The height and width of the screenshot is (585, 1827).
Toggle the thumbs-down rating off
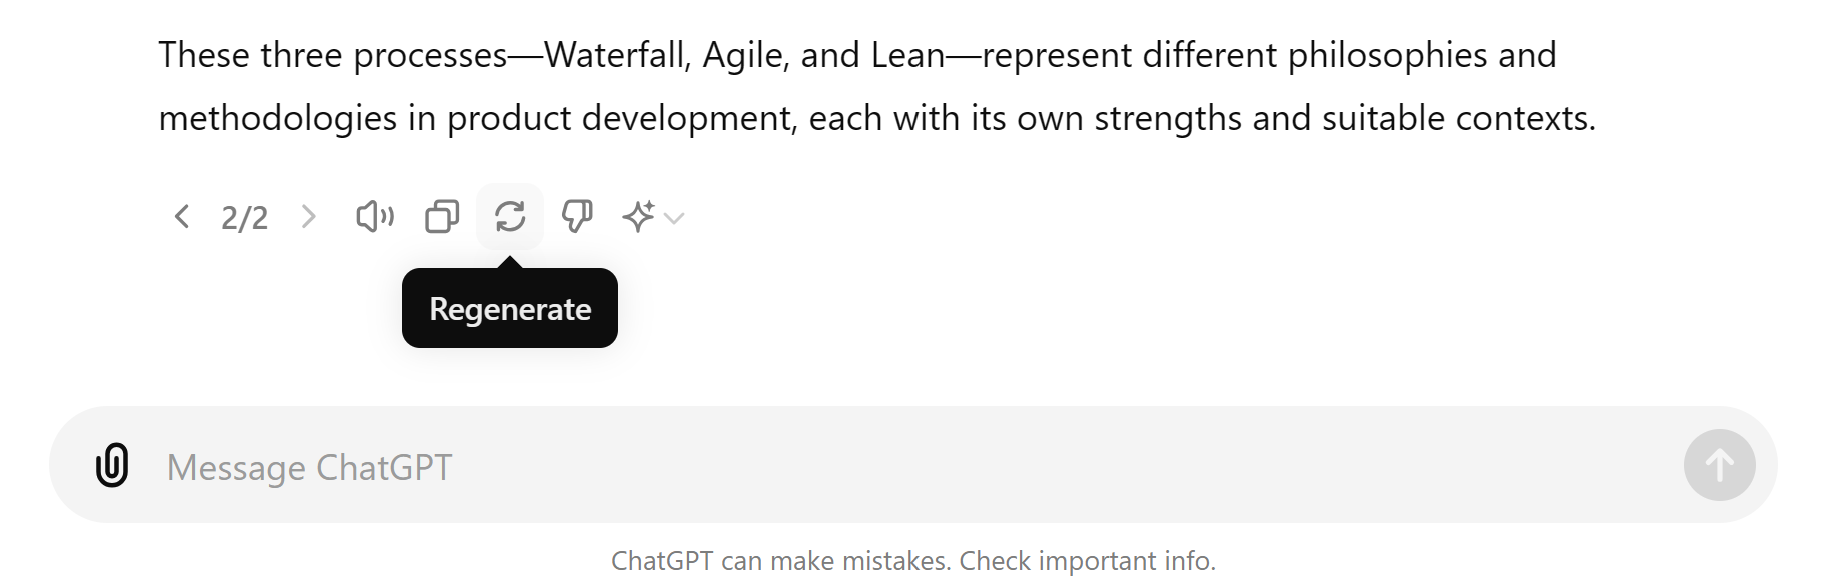pyautogui.click(x=578, y=216)
